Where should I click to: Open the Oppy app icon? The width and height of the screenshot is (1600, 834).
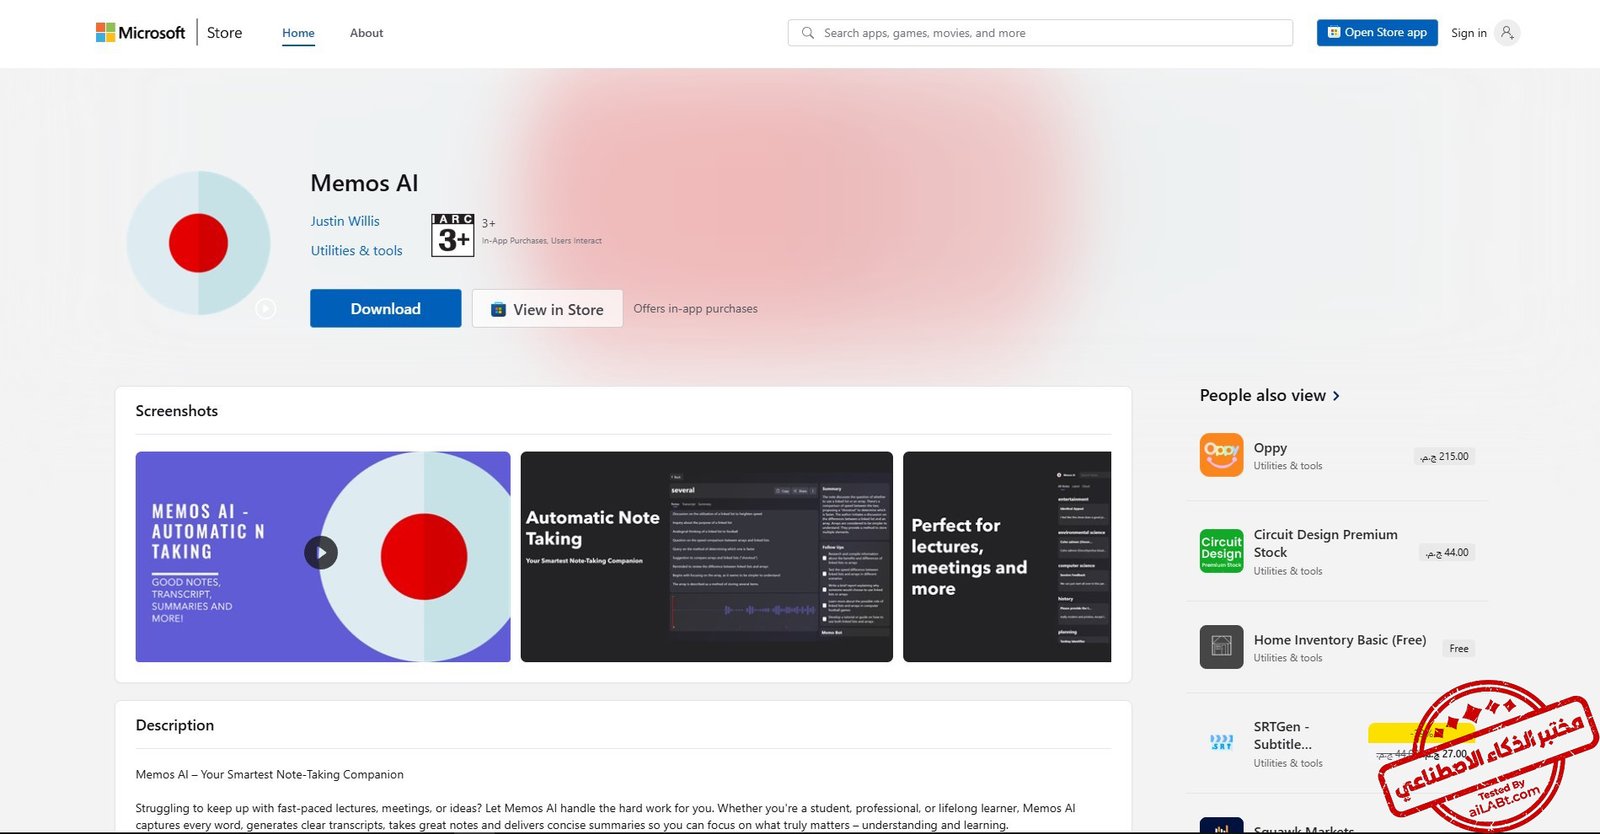1221,455
